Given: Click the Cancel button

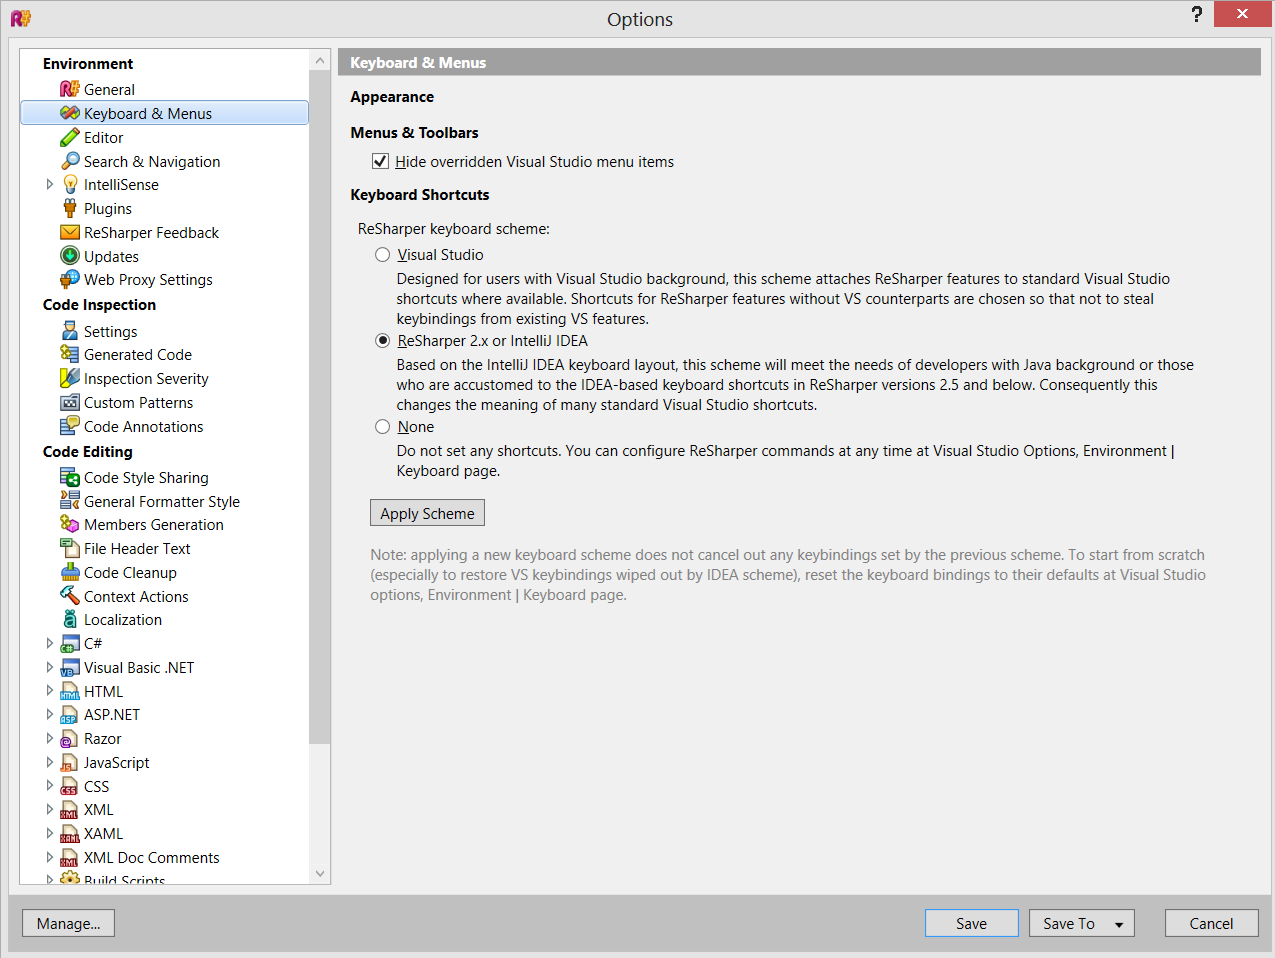Looking at the screenshot, I should [x=1211, y=923].
